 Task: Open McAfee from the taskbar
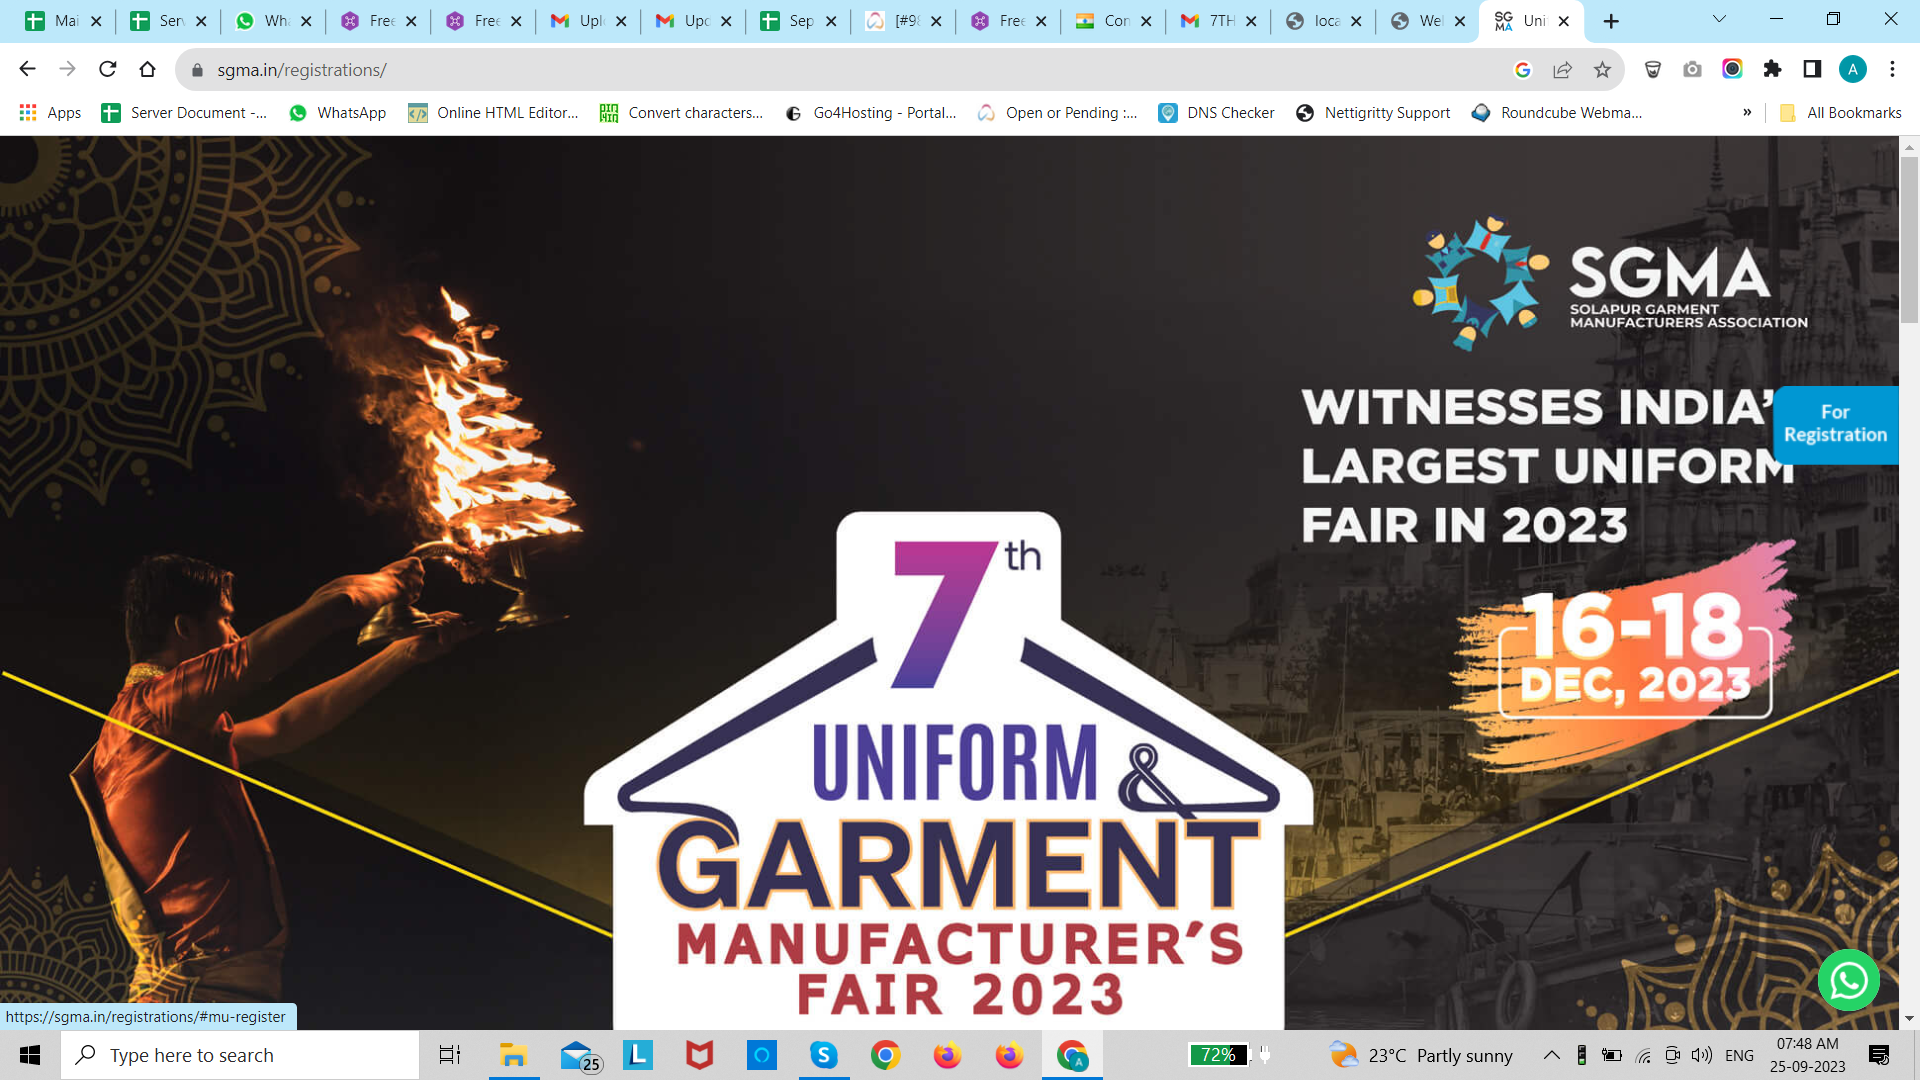point(700,1055)
